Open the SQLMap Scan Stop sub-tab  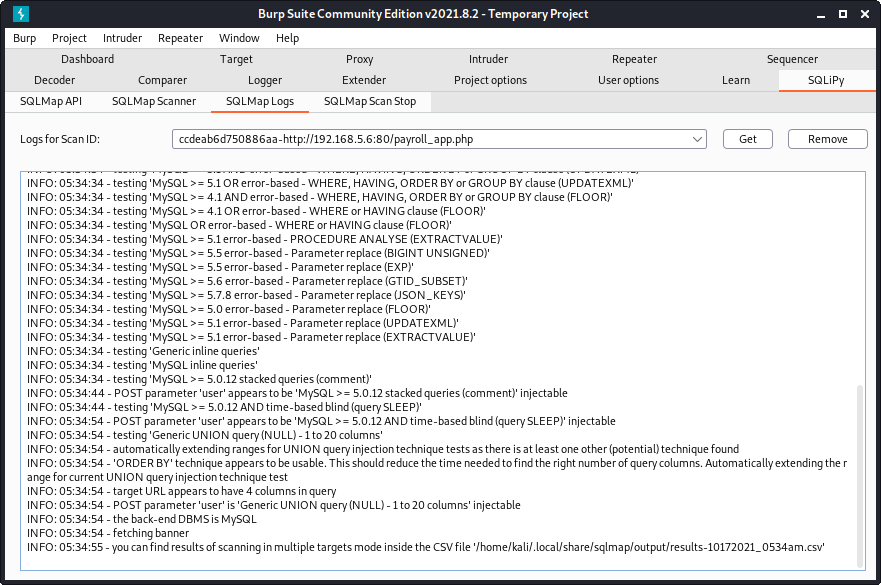[x=370, y=101]
